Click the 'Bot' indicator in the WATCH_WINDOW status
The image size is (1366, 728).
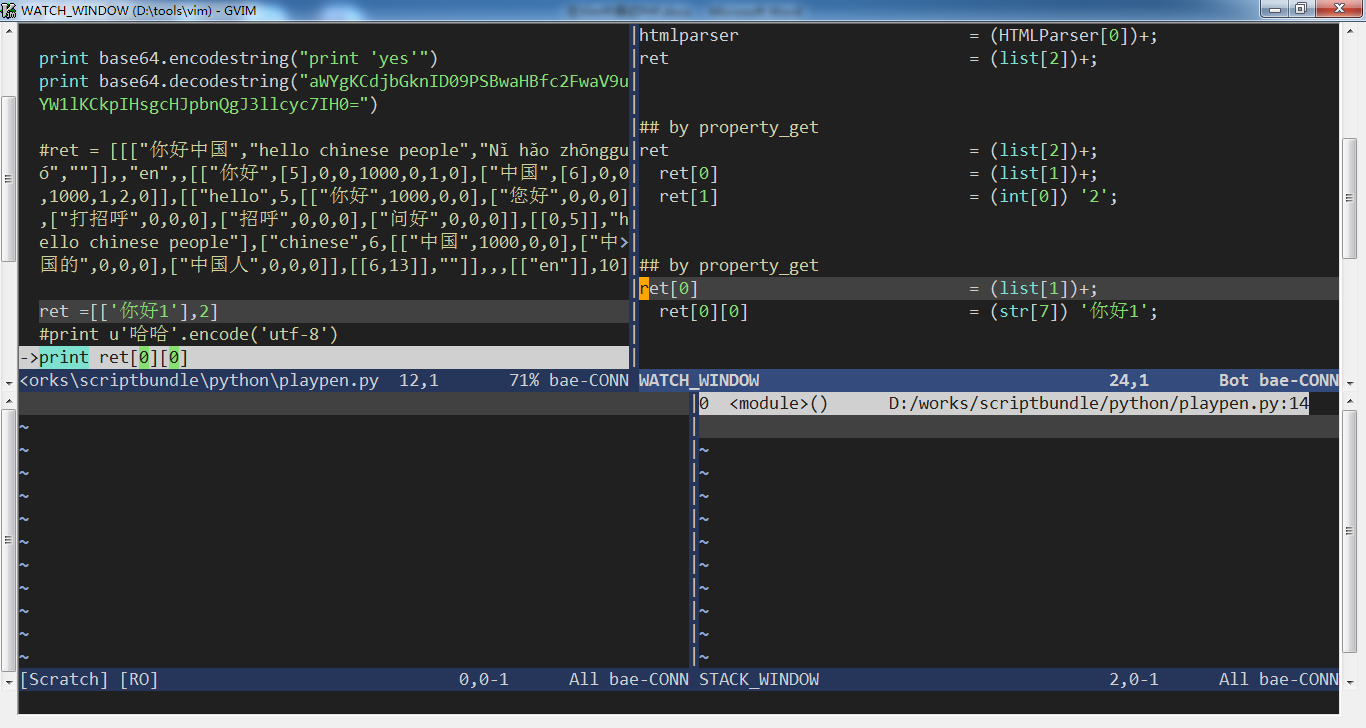(1233, 381)
